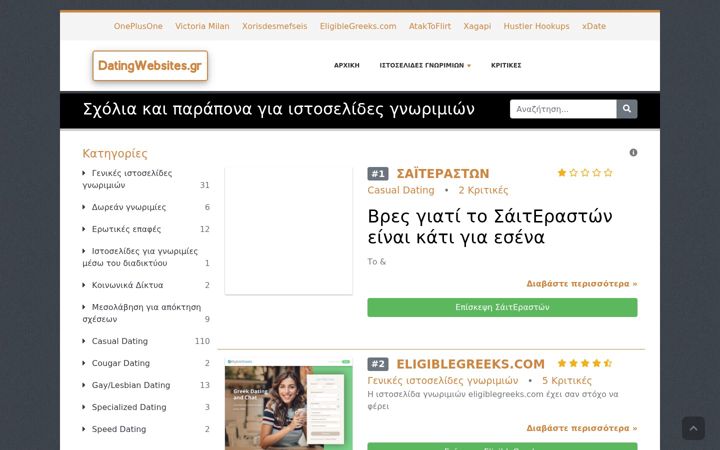Open Μεσολάβηση για απόκτηση σχέσεων category
Image resolution: width=720 pixels, height=450 pixels.
tap(141, 313)
